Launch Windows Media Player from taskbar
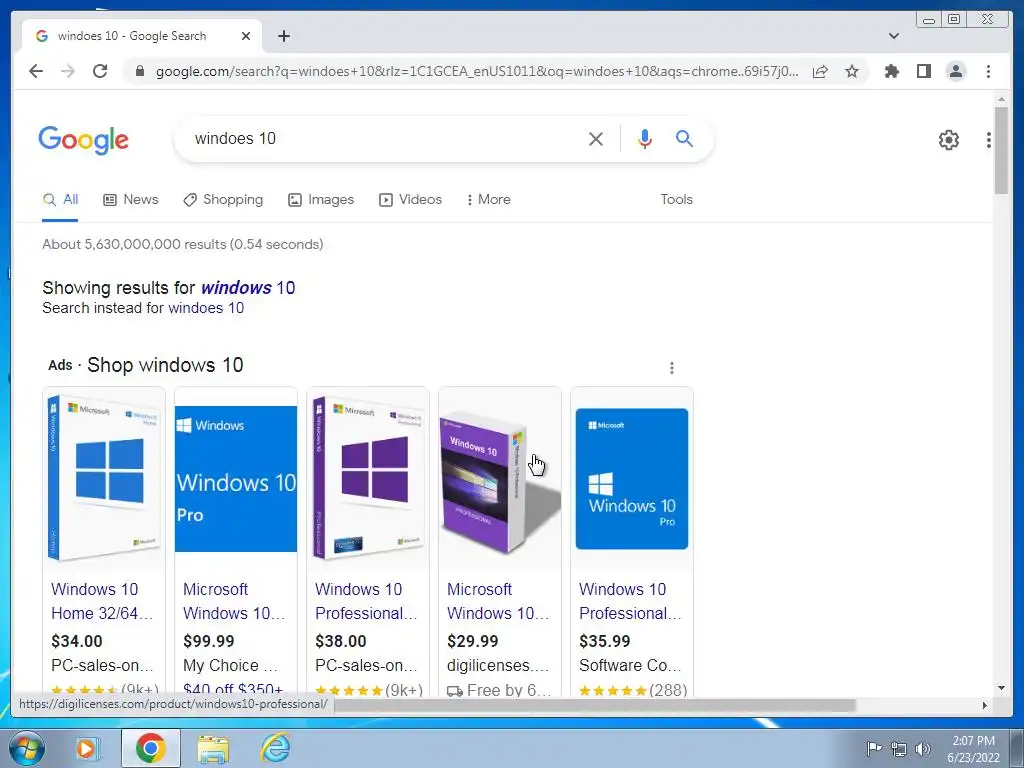The width and height of the screenshot is (1024, 768). (86, 748)
